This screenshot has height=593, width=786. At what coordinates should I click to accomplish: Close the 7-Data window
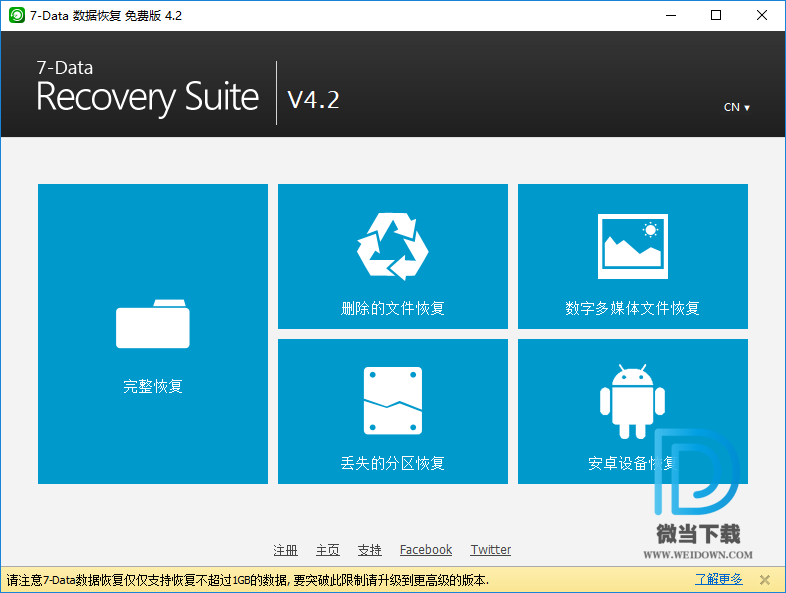tap(761, 16)
